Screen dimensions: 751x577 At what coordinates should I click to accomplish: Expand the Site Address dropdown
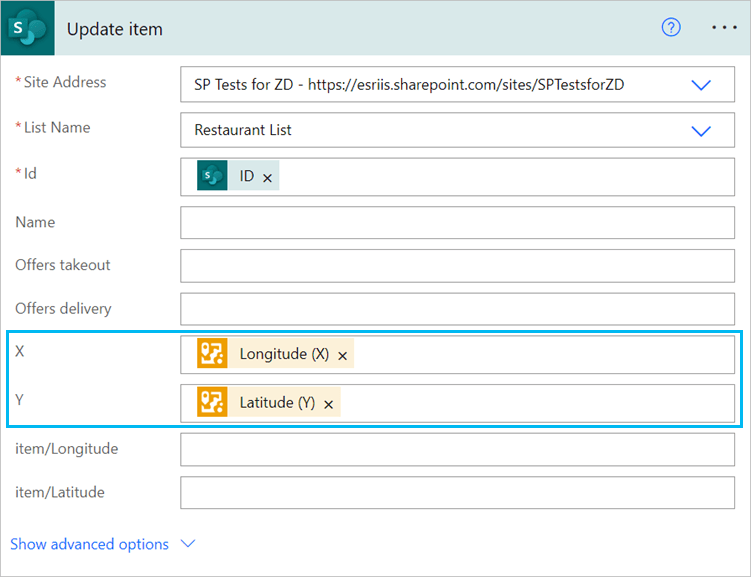pos(701,85)
